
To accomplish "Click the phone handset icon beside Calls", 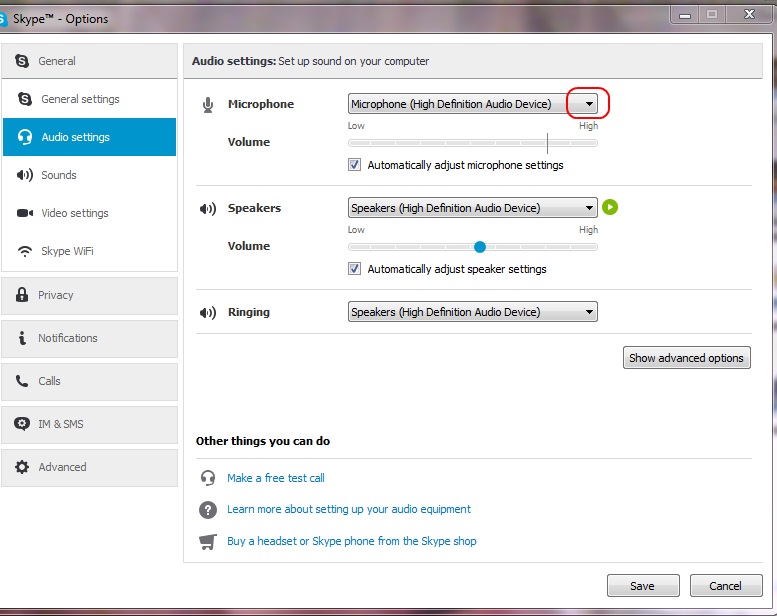I will (22, 381).
